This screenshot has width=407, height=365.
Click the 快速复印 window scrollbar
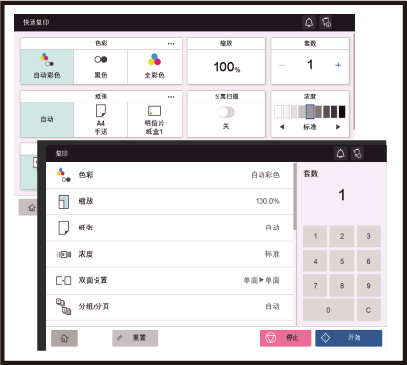(x=354, y=81)
